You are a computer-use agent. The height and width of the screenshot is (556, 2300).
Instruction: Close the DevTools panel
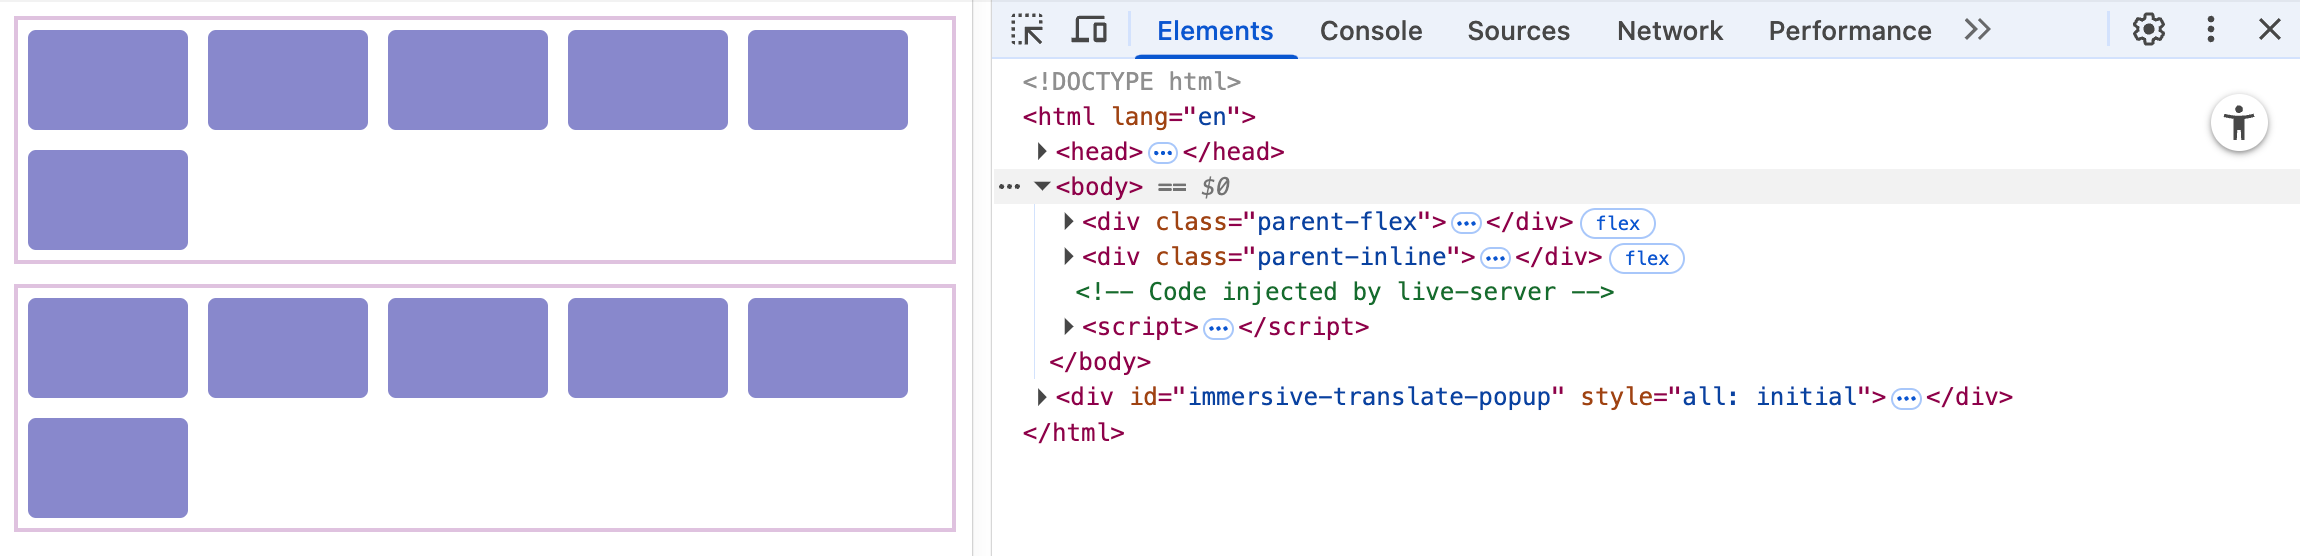click(x=2270, y=30)
